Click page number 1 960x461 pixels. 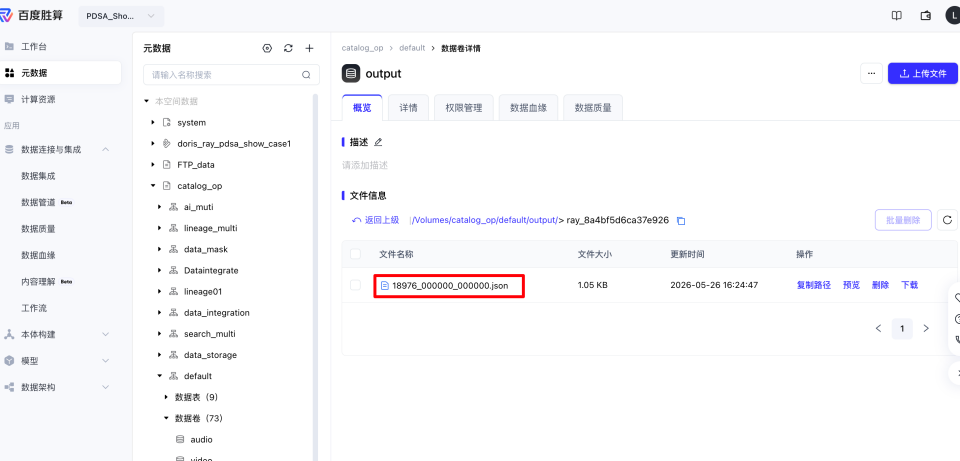pos(902,329)
